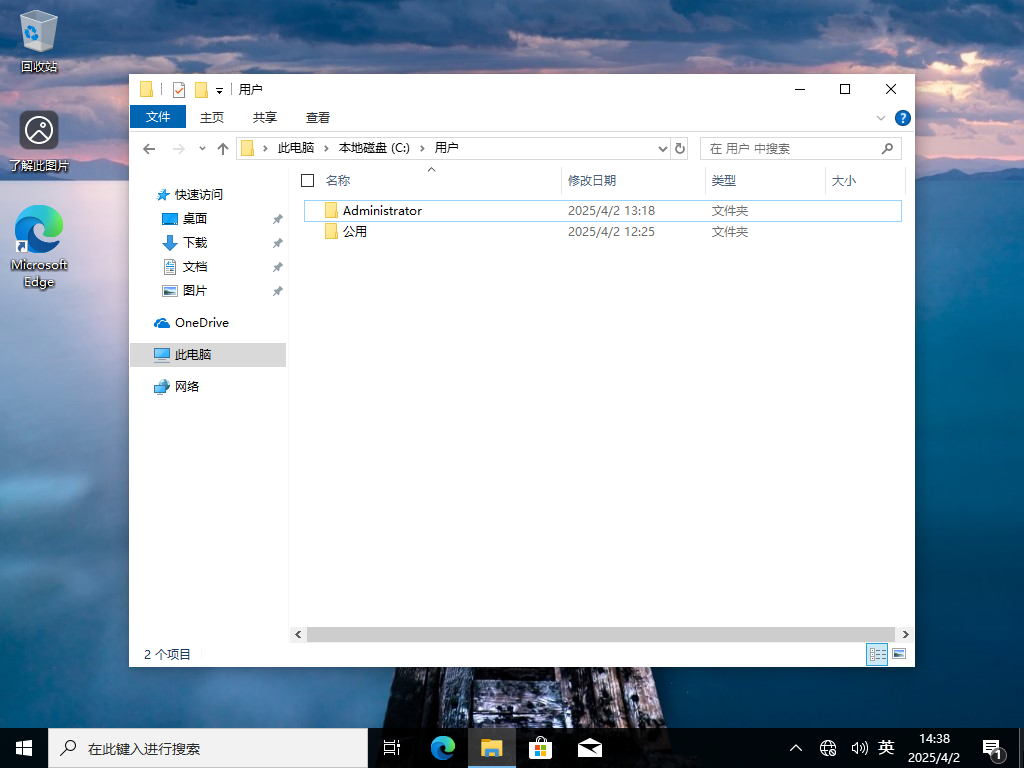Click the New Folder icon in the quick access toolbar
Screen dimensions: 1024x768
click(x=202, y=89)
